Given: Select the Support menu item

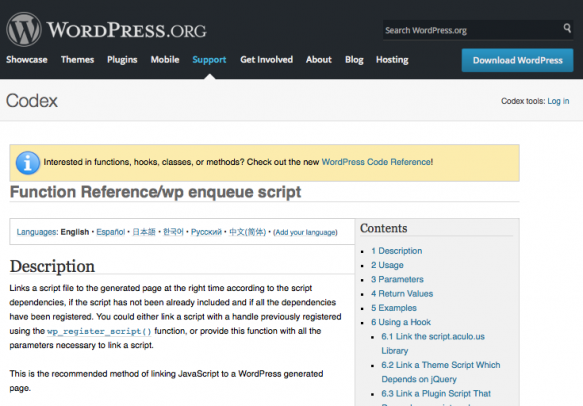Looking at the screenshot, I should click(209, 59).
